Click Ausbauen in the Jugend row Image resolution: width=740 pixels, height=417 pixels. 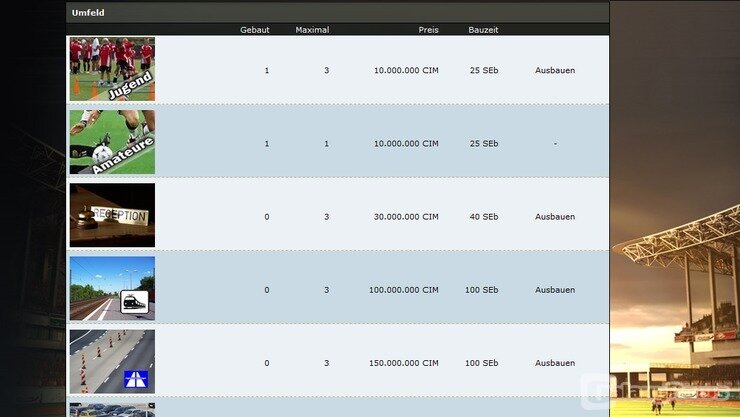pos(555,70)
